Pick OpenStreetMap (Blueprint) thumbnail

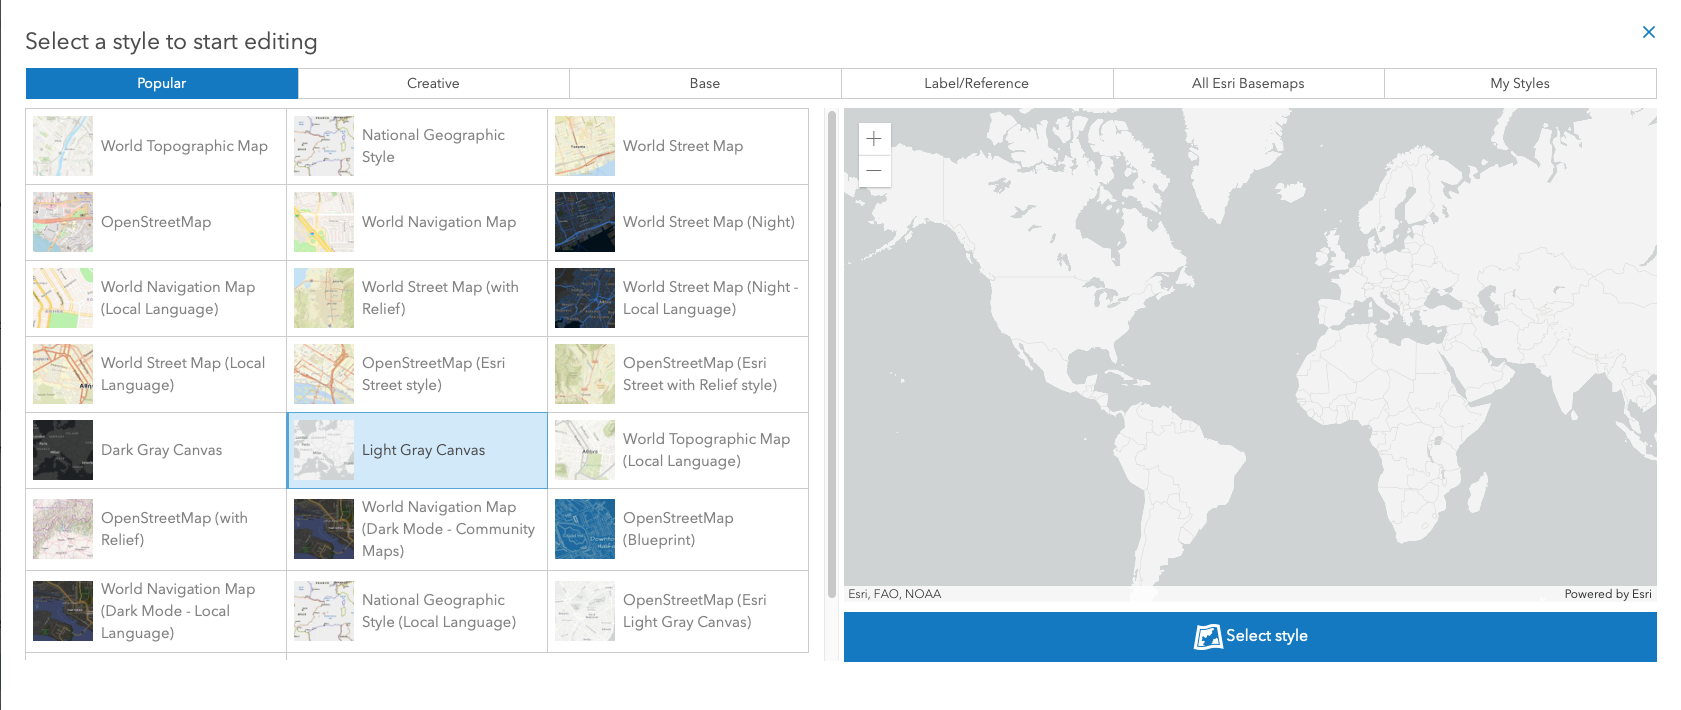click(x=585, y=529)
